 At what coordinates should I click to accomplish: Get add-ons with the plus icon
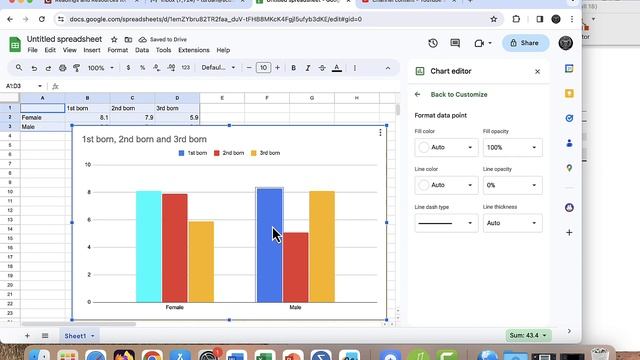coord(569,233)
